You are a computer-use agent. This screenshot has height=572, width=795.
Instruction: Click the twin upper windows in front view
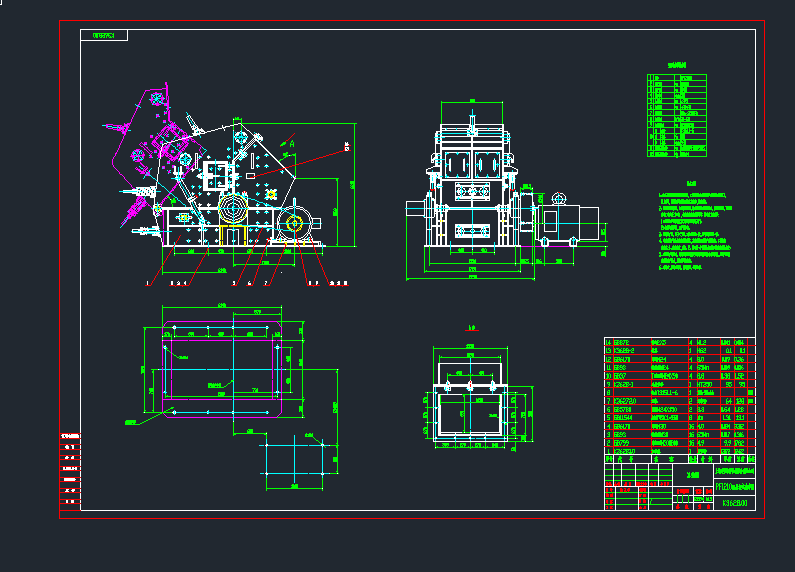point(472,164)
